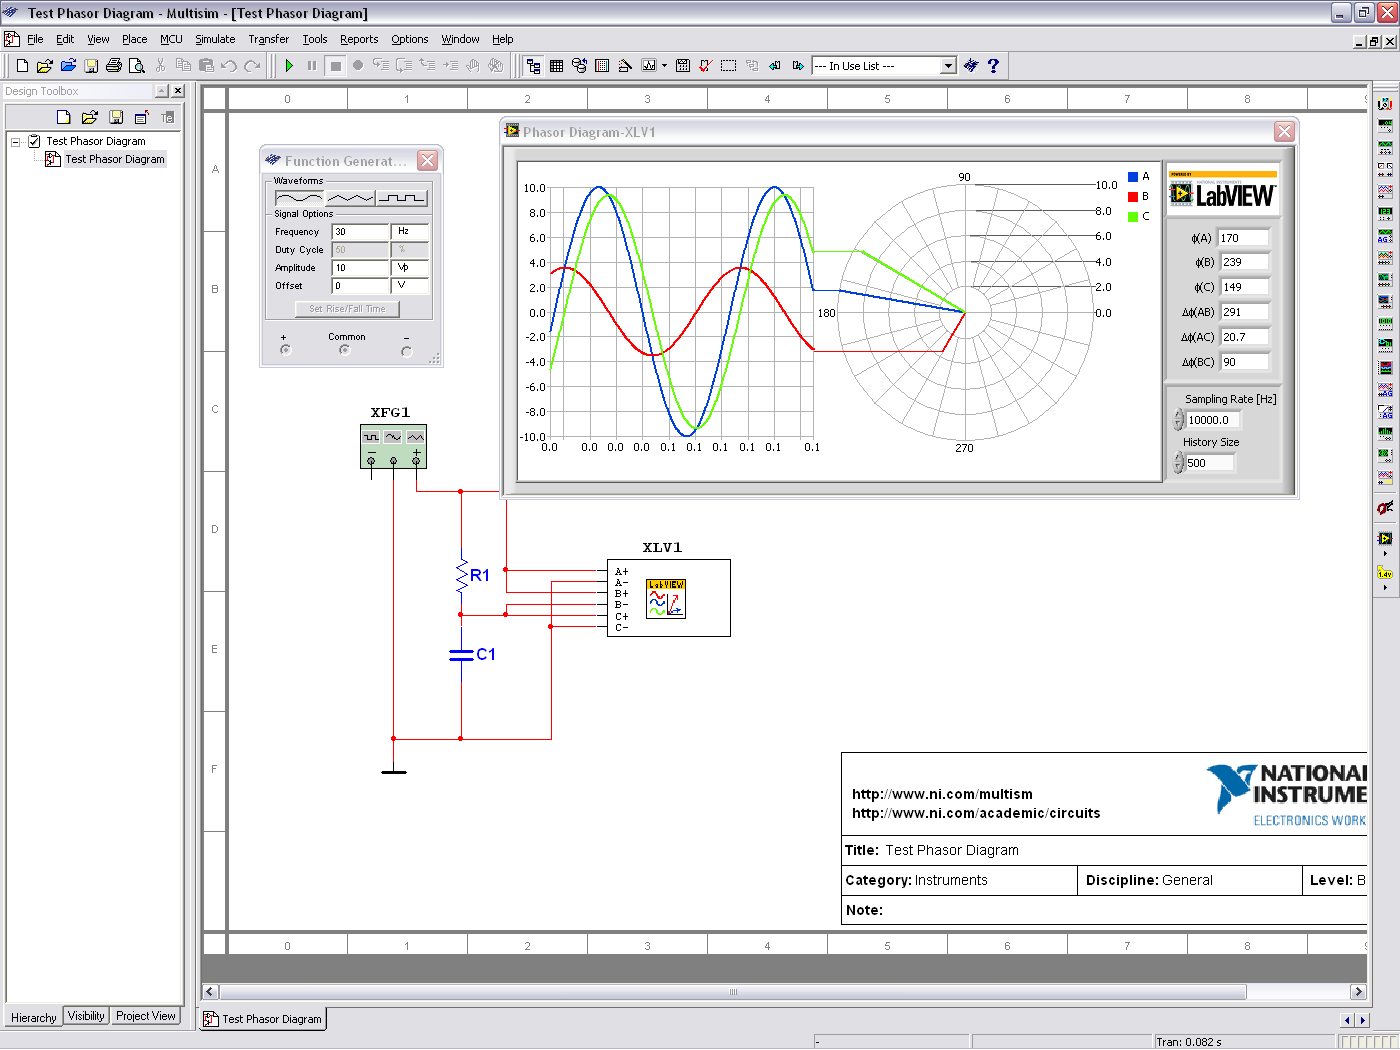Launch the Postprocessor from the toolbar

pyautogui.click(x=682, y=65)
